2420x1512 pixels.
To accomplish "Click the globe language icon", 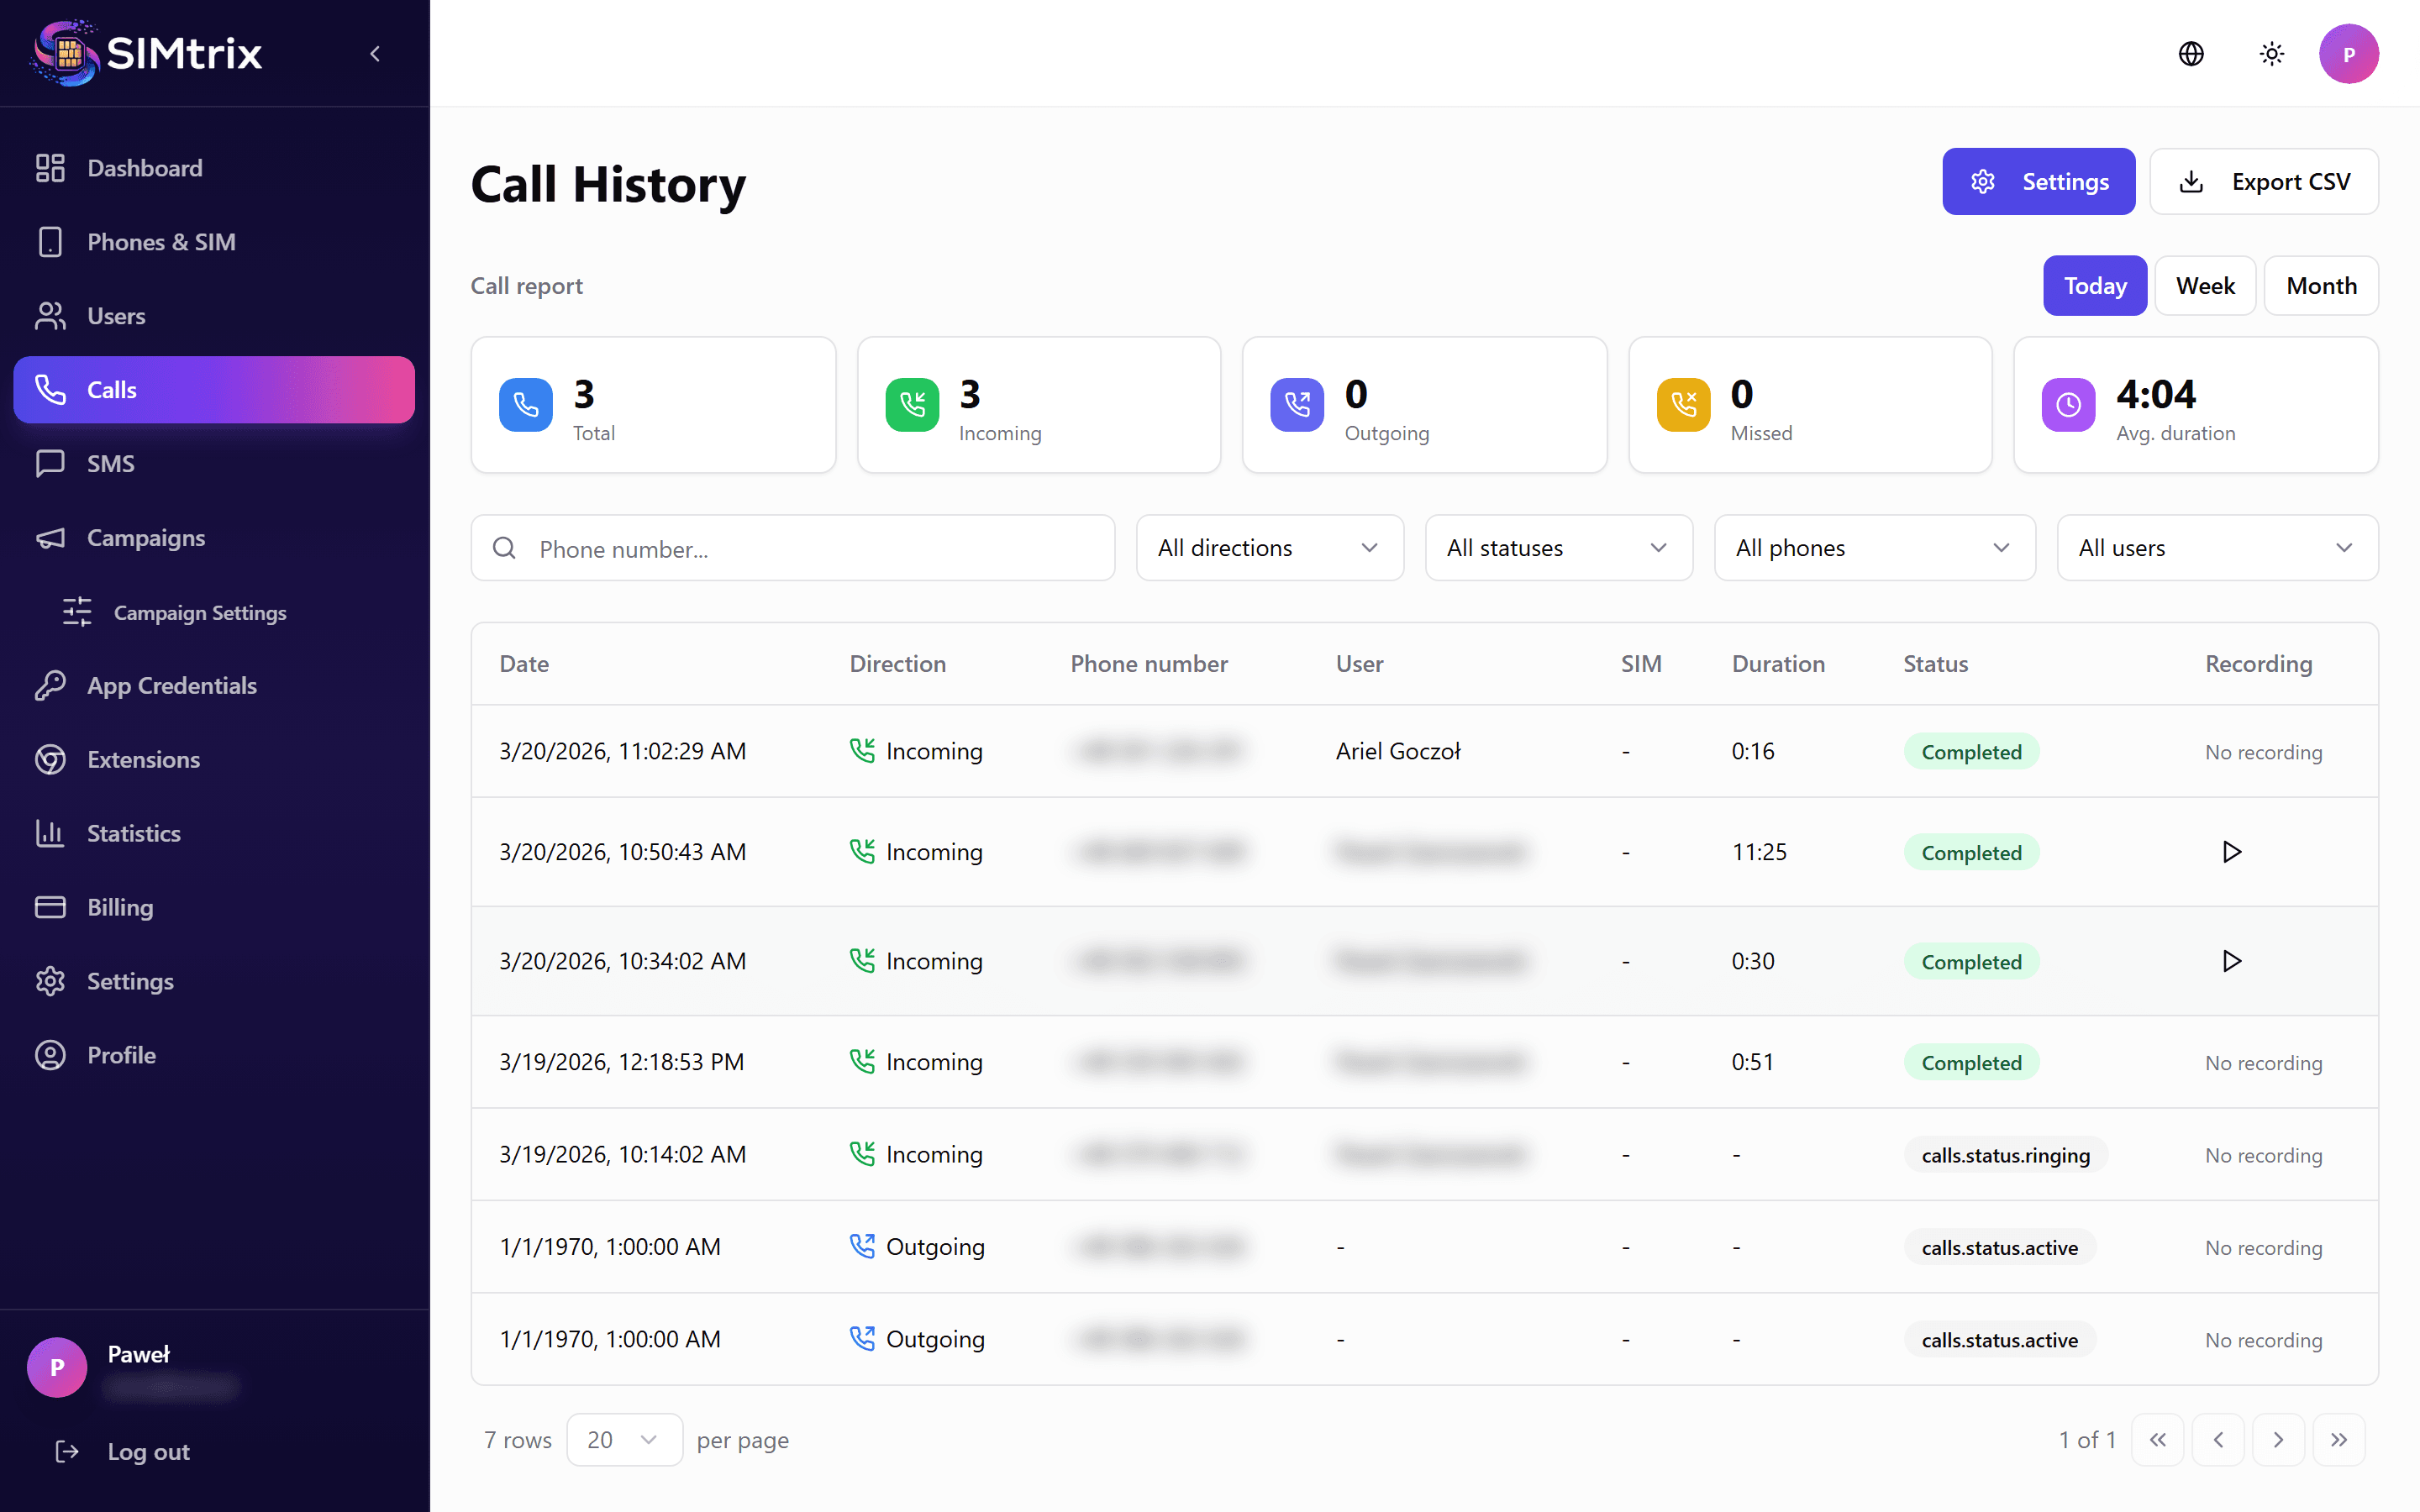I will tap(2190, 54).
